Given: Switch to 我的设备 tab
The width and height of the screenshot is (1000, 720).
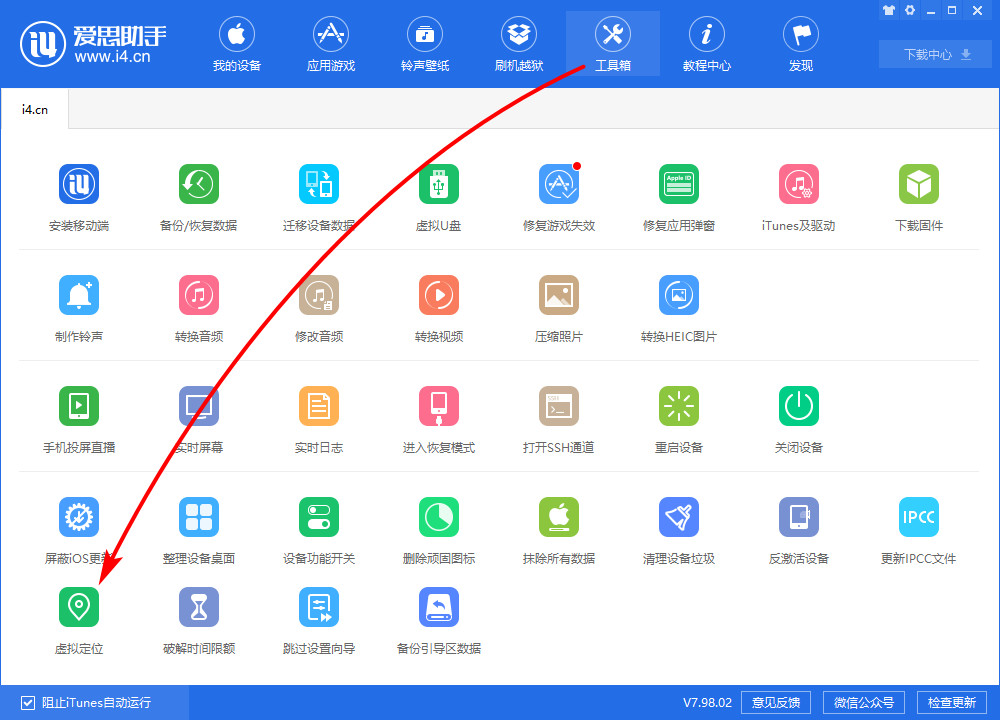Looking at the screenshot, I should point(236,45).
